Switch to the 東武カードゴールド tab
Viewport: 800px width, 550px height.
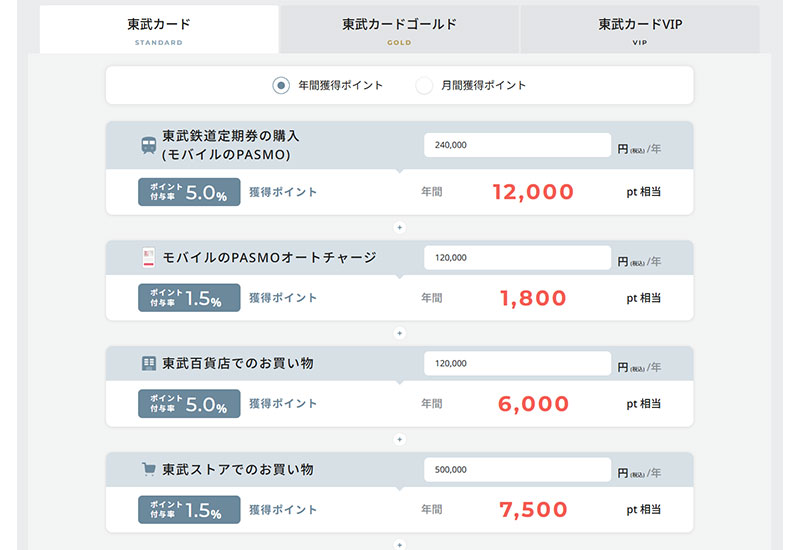coord(399,29)
